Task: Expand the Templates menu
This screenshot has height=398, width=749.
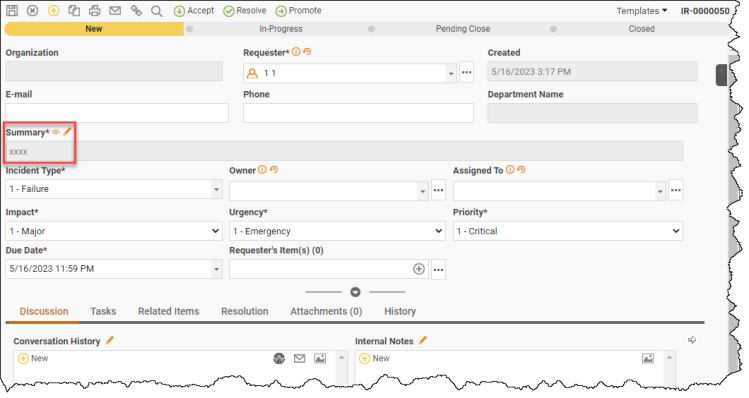Action: (642, 11)
